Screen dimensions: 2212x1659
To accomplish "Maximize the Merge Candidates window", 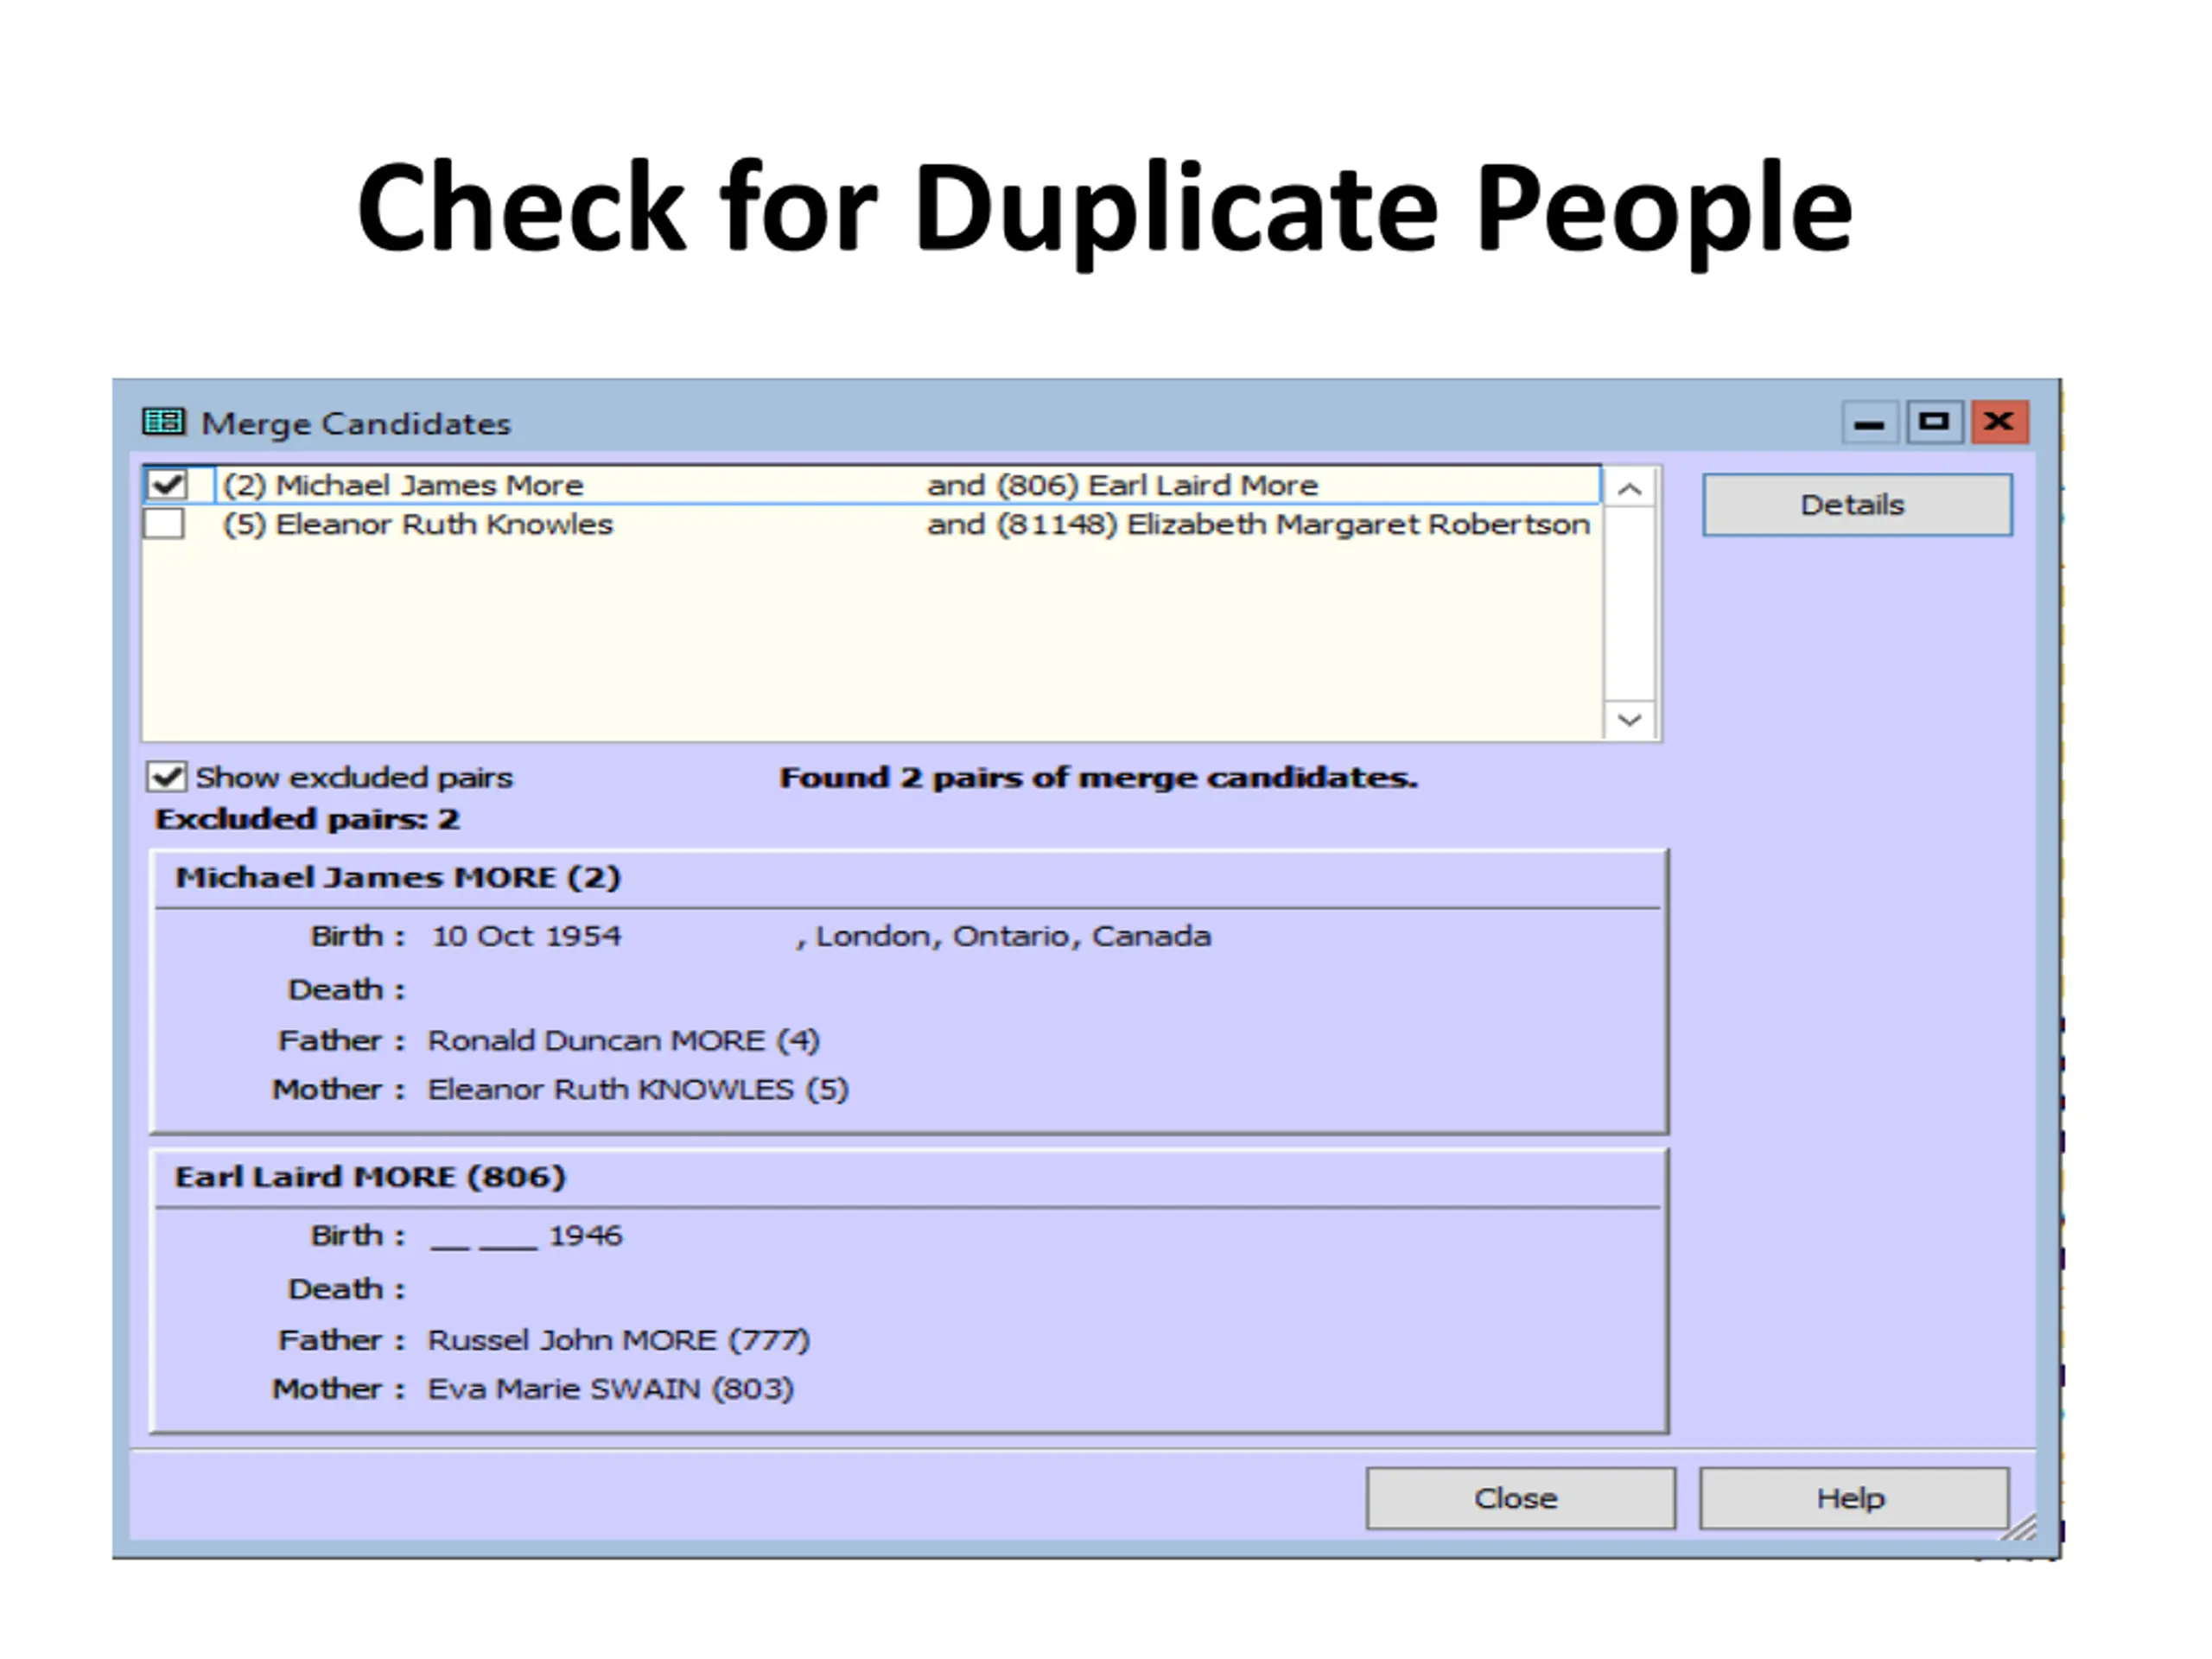I will pos(1934,422).
